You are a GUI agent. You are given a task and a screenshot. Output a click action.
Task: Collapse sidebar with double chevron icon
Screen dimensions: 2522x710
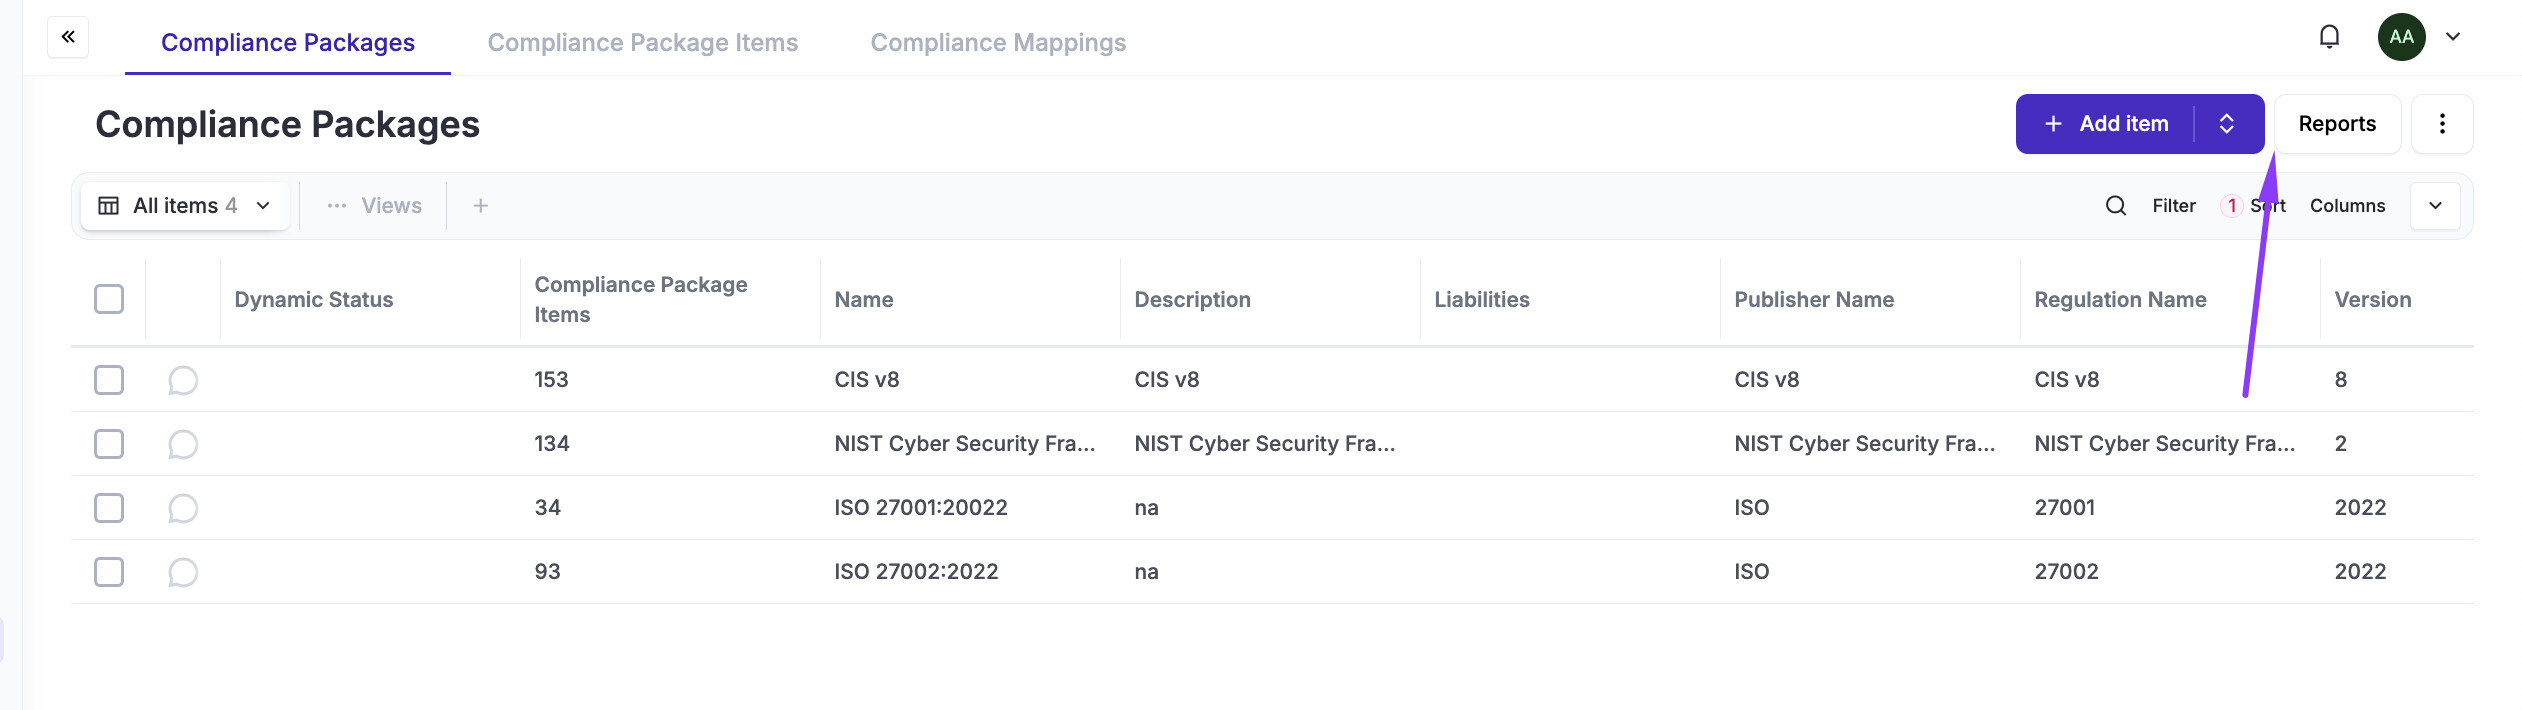tap(68, 37)
